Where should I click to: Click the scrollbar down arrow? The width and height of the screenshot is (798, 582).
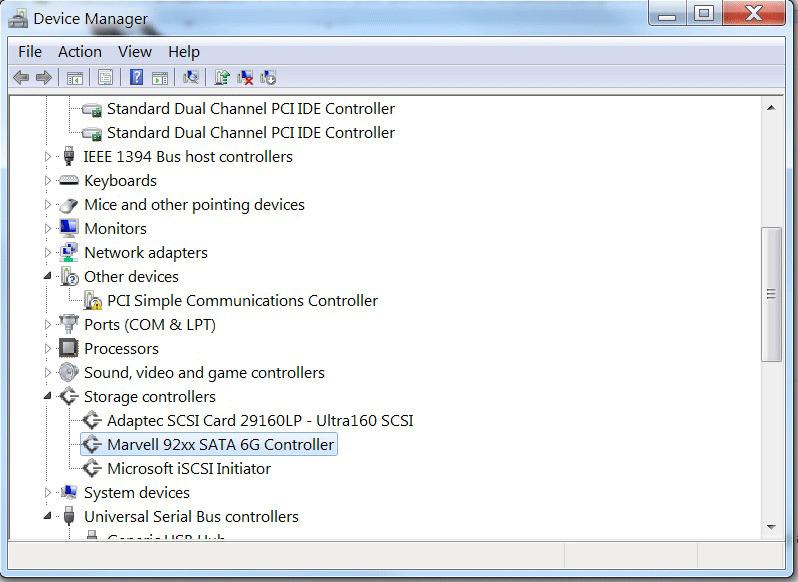click(771, 527)
